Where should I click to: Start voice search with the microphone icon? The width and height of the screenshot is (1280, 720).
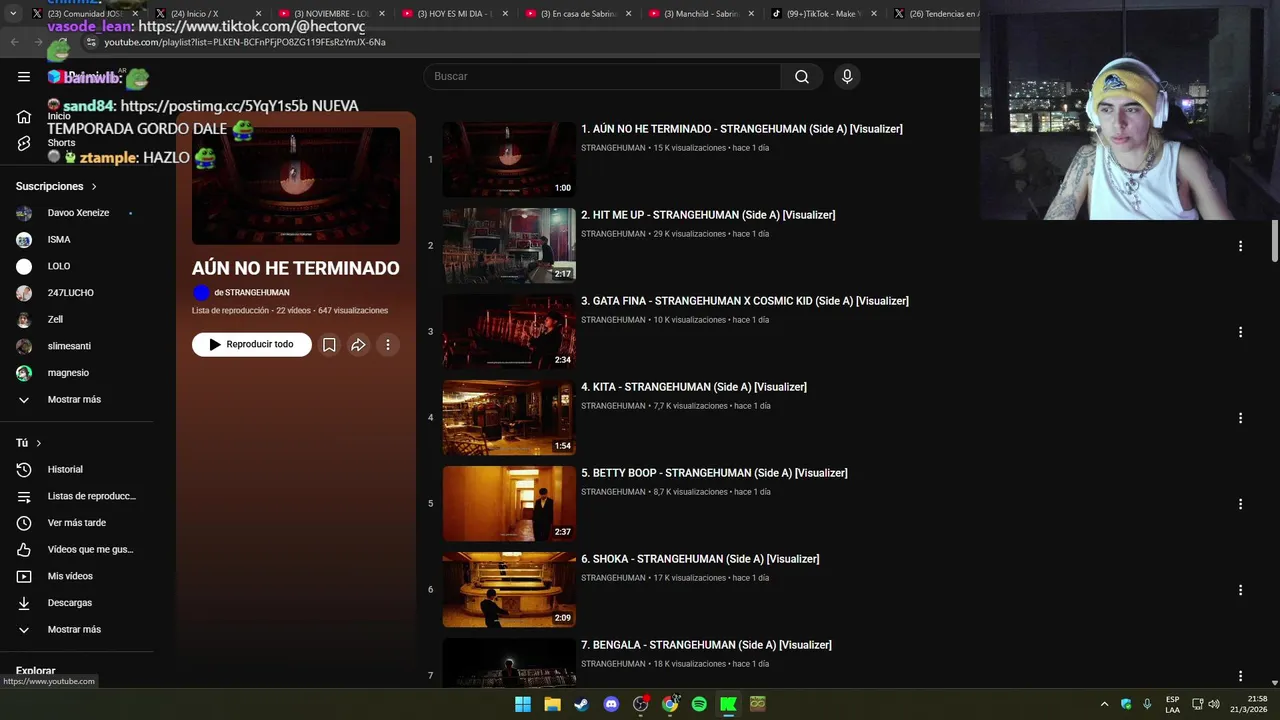(x=847, y=77)
